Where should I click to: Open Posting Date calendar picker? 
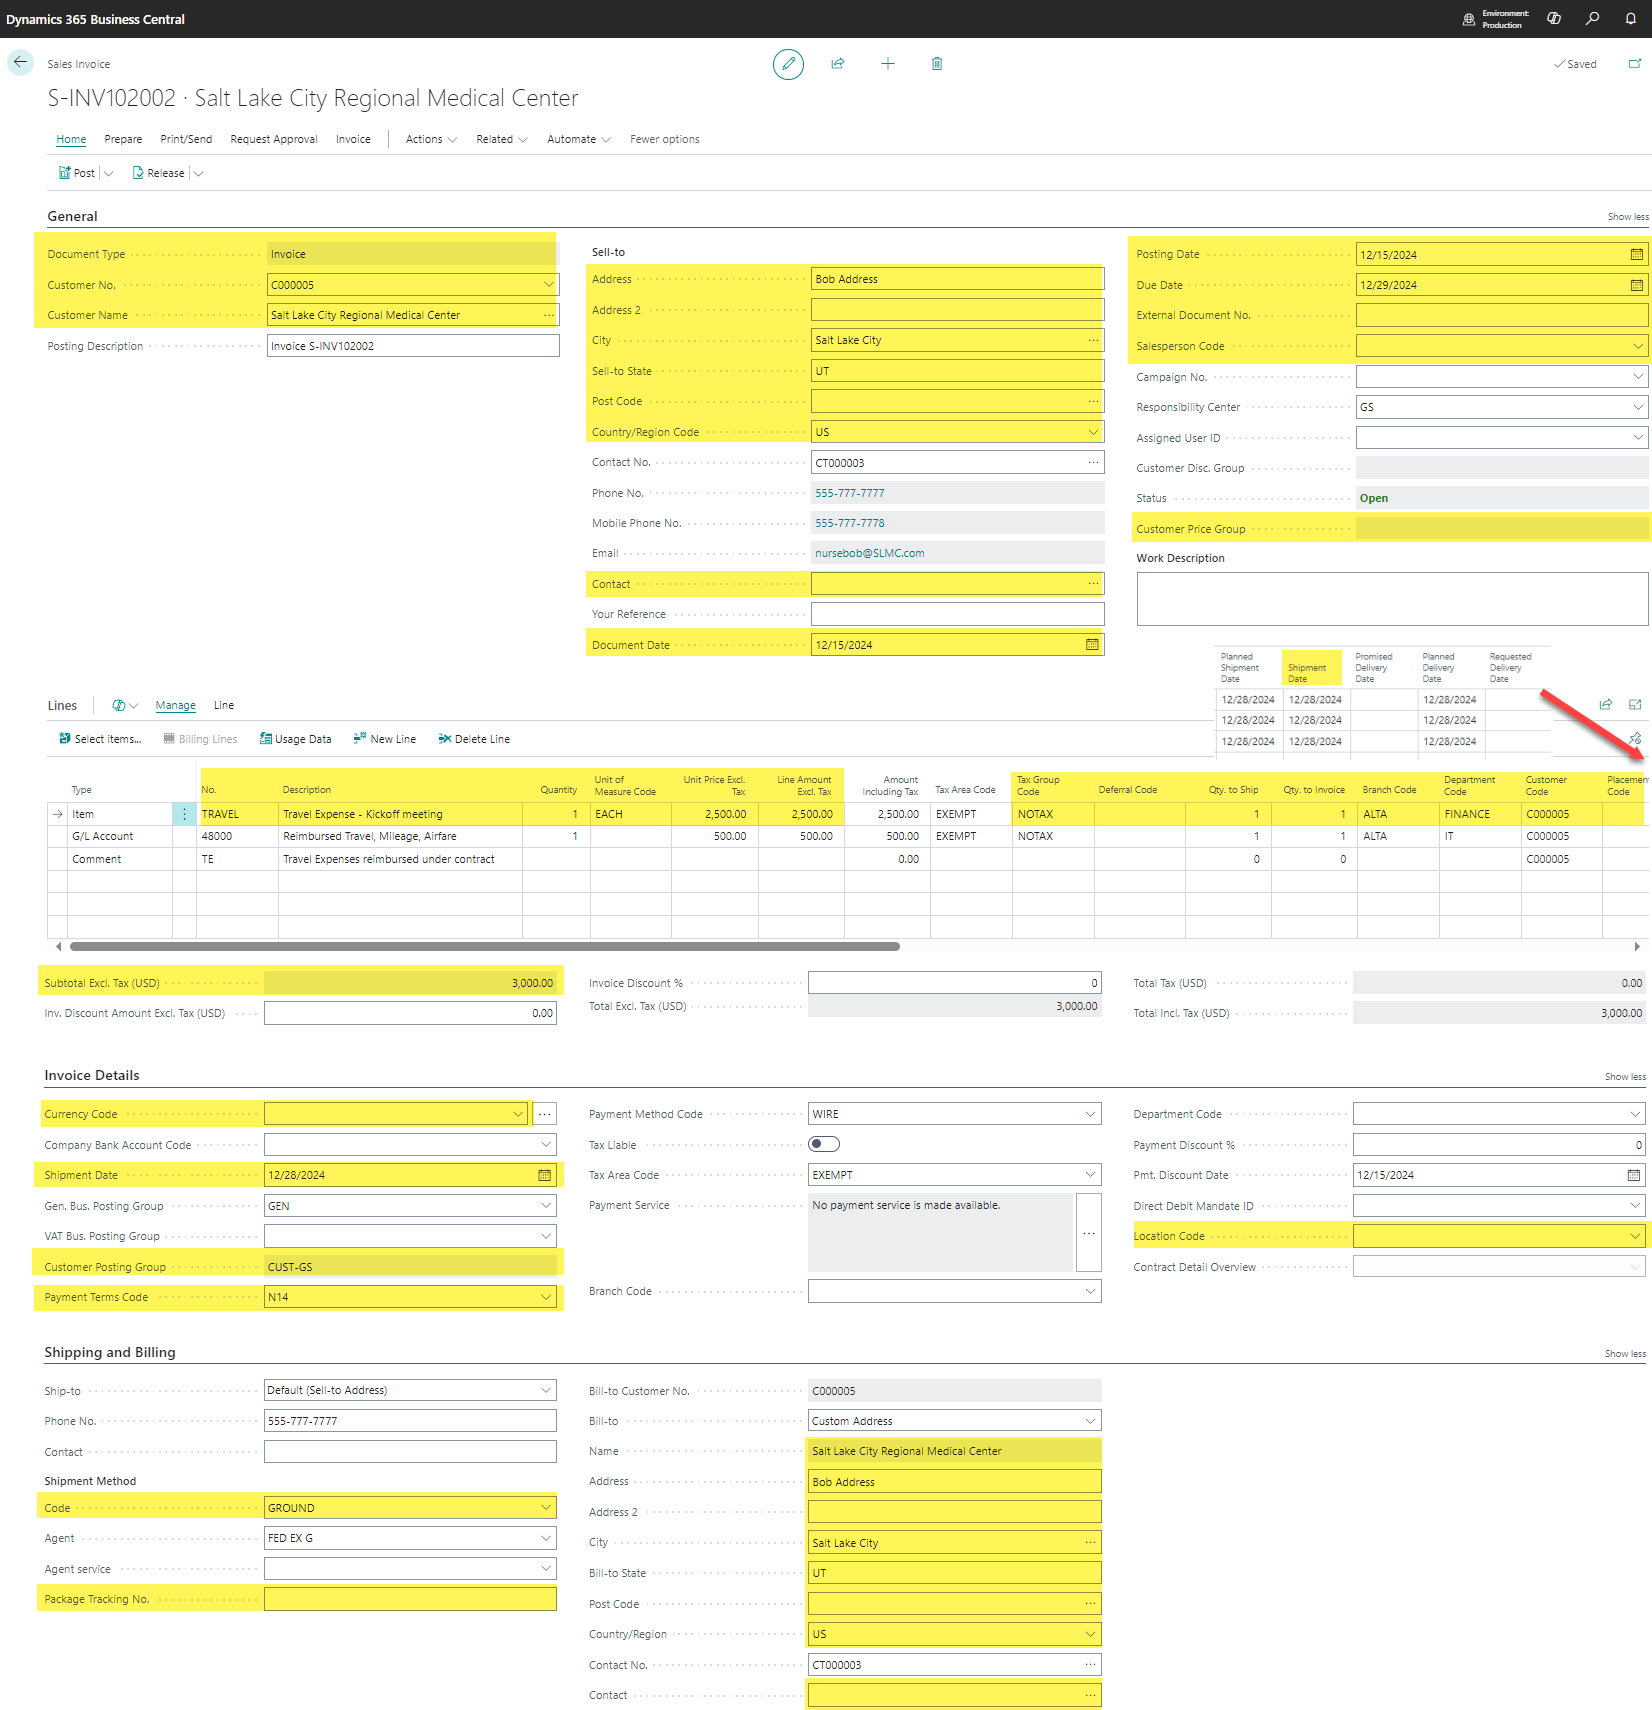click(1637, 255)
